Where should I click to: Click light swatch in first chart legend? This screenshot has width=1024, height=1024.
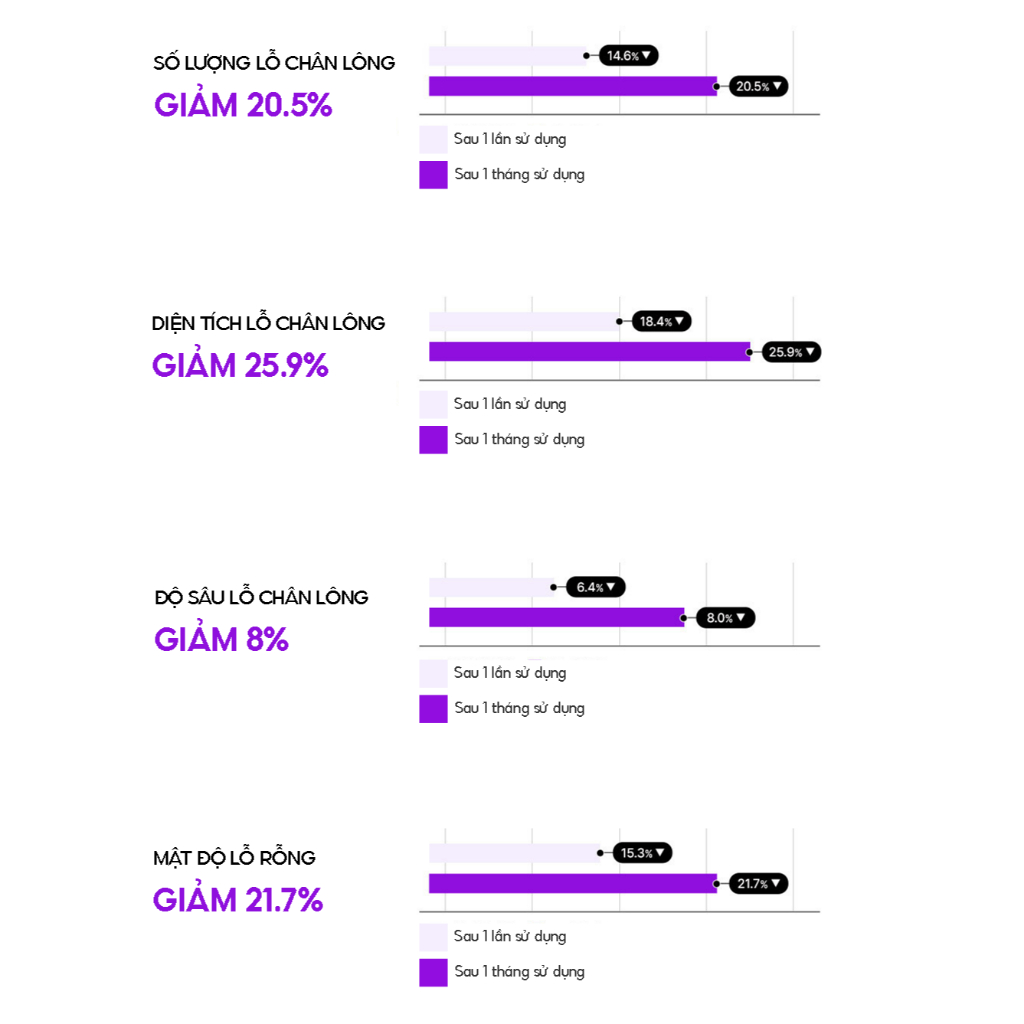coord(433,139)
